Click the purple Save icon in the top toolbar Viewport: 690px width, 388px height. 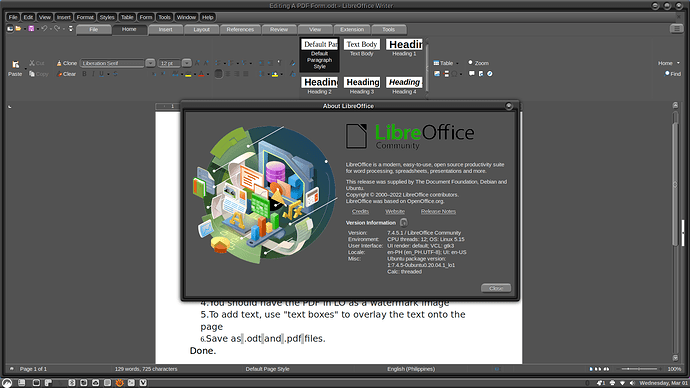[31, 29]
